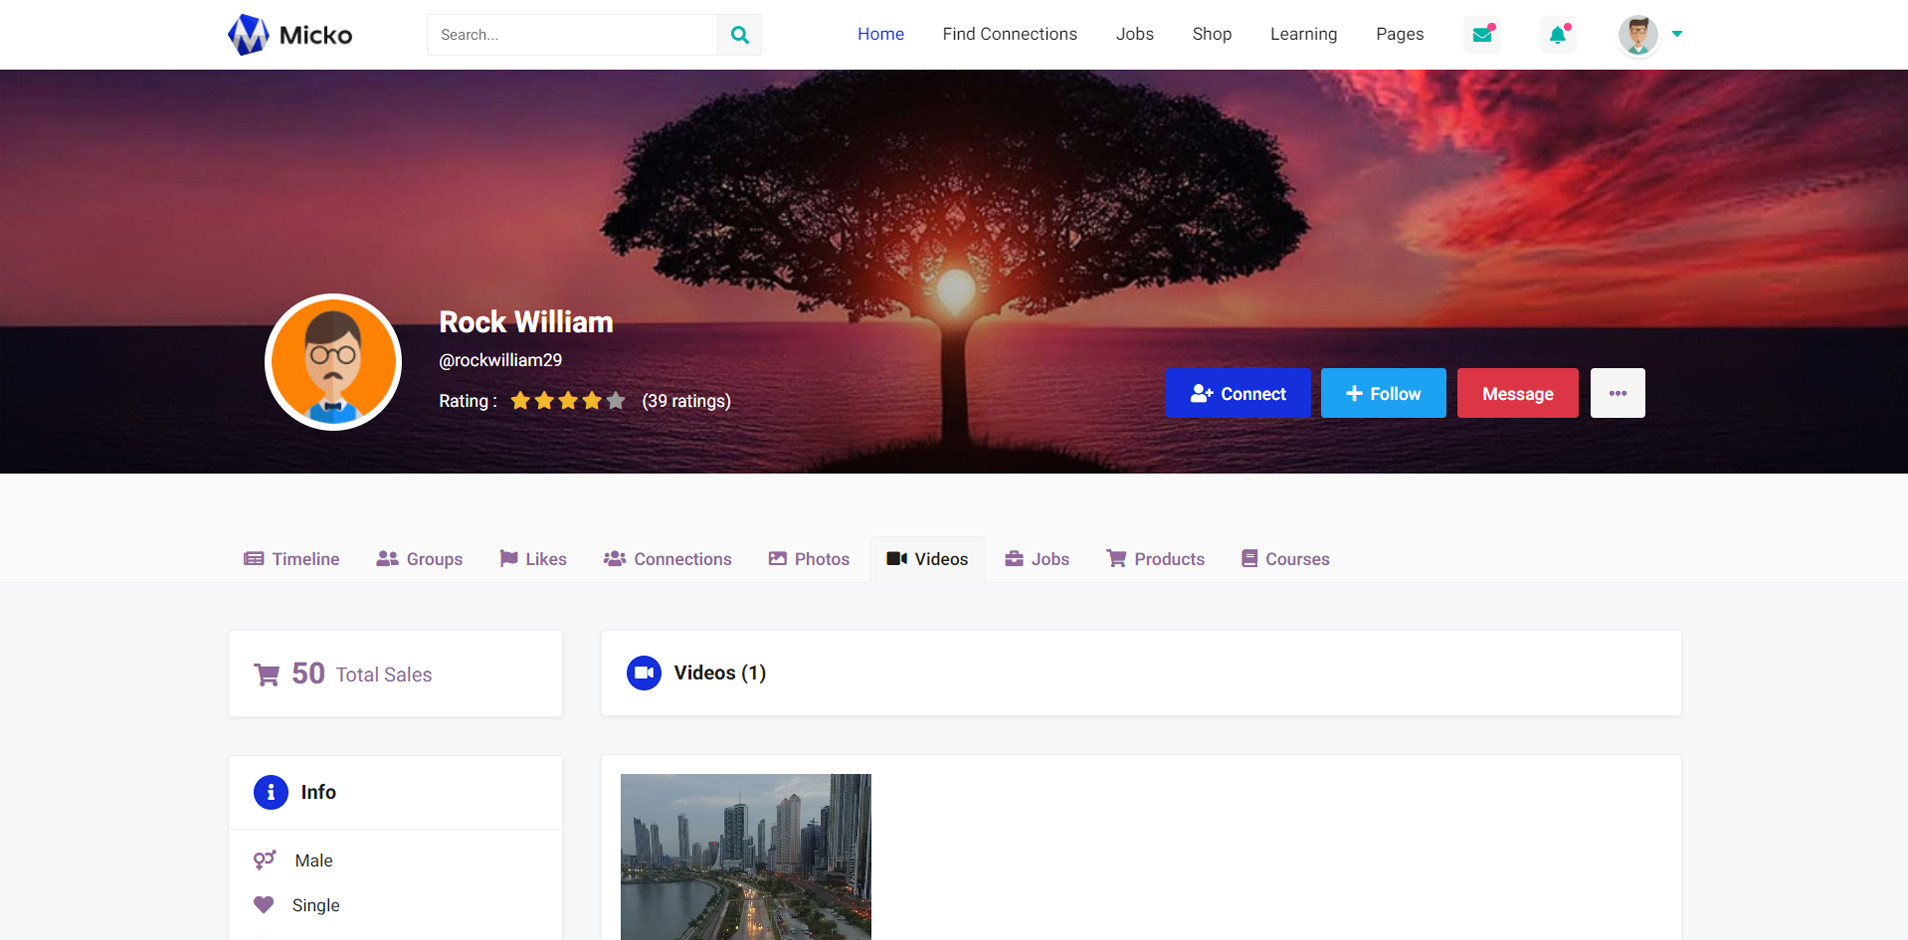Expand the user account dropdown arrow
The height and width of the screenshot is (940, 1908).
point(1677,34)
